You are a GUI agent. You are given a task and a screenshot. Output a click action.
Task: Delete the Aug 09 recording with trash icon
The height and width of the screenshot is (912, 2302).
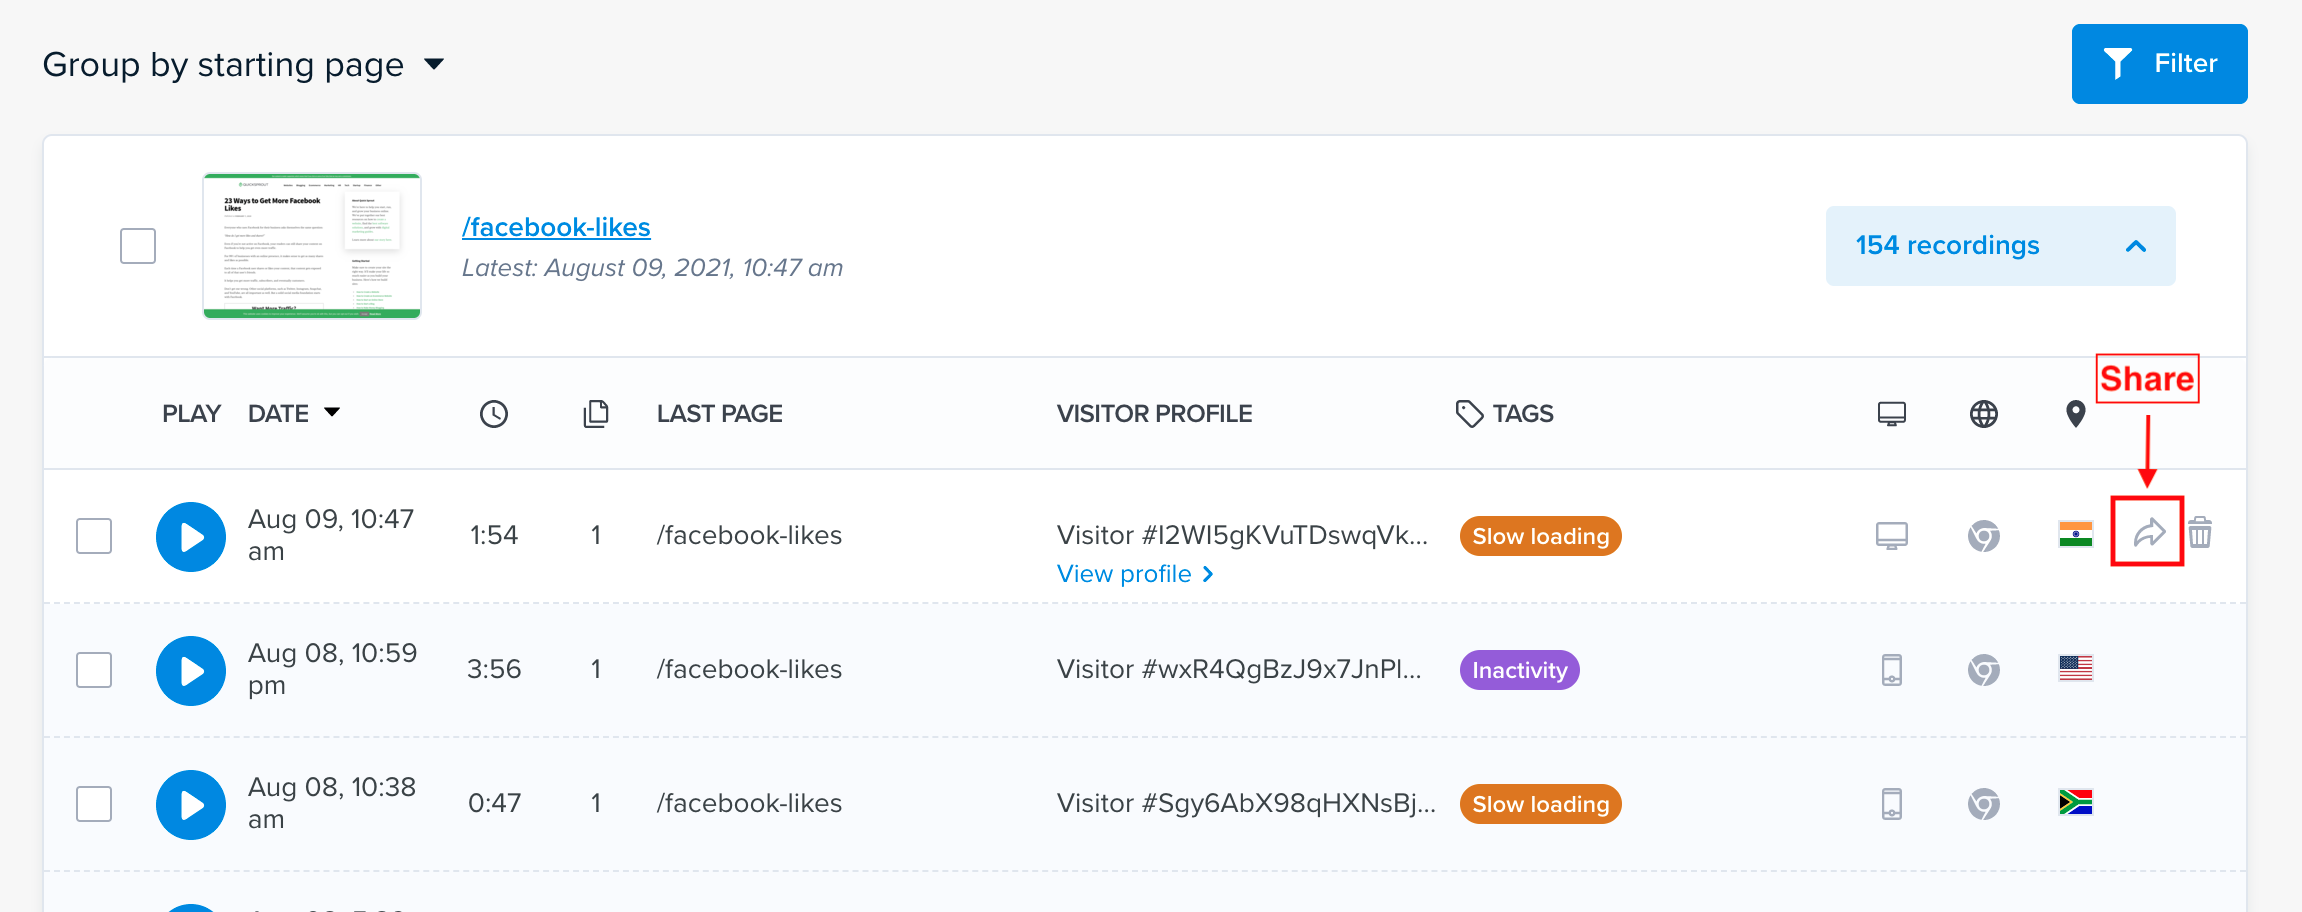pyautogui.click(x=2200, y=532)
